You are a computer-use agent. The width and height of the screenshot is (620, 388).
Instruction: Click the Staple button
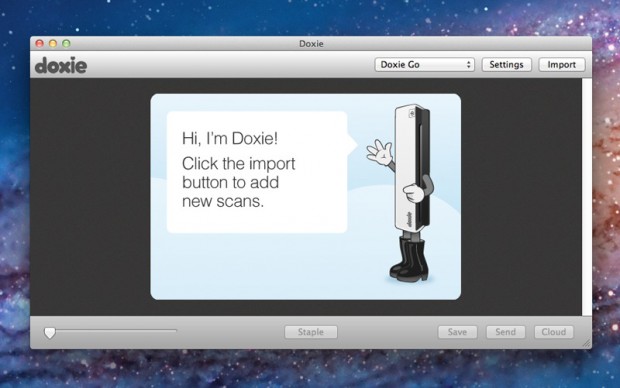tap(311, 332)
